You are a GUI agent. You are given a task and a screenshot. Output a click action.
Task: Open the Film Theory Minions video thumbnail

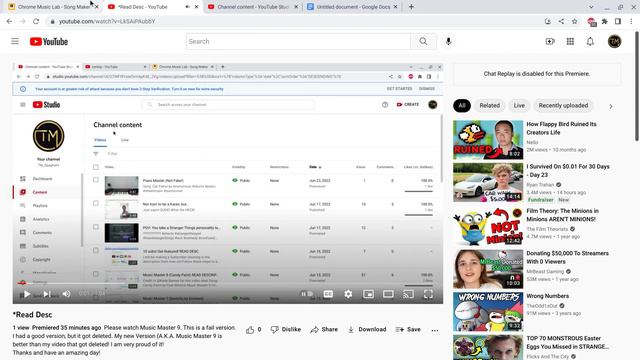pyautogui.click(x=488, y=227)
